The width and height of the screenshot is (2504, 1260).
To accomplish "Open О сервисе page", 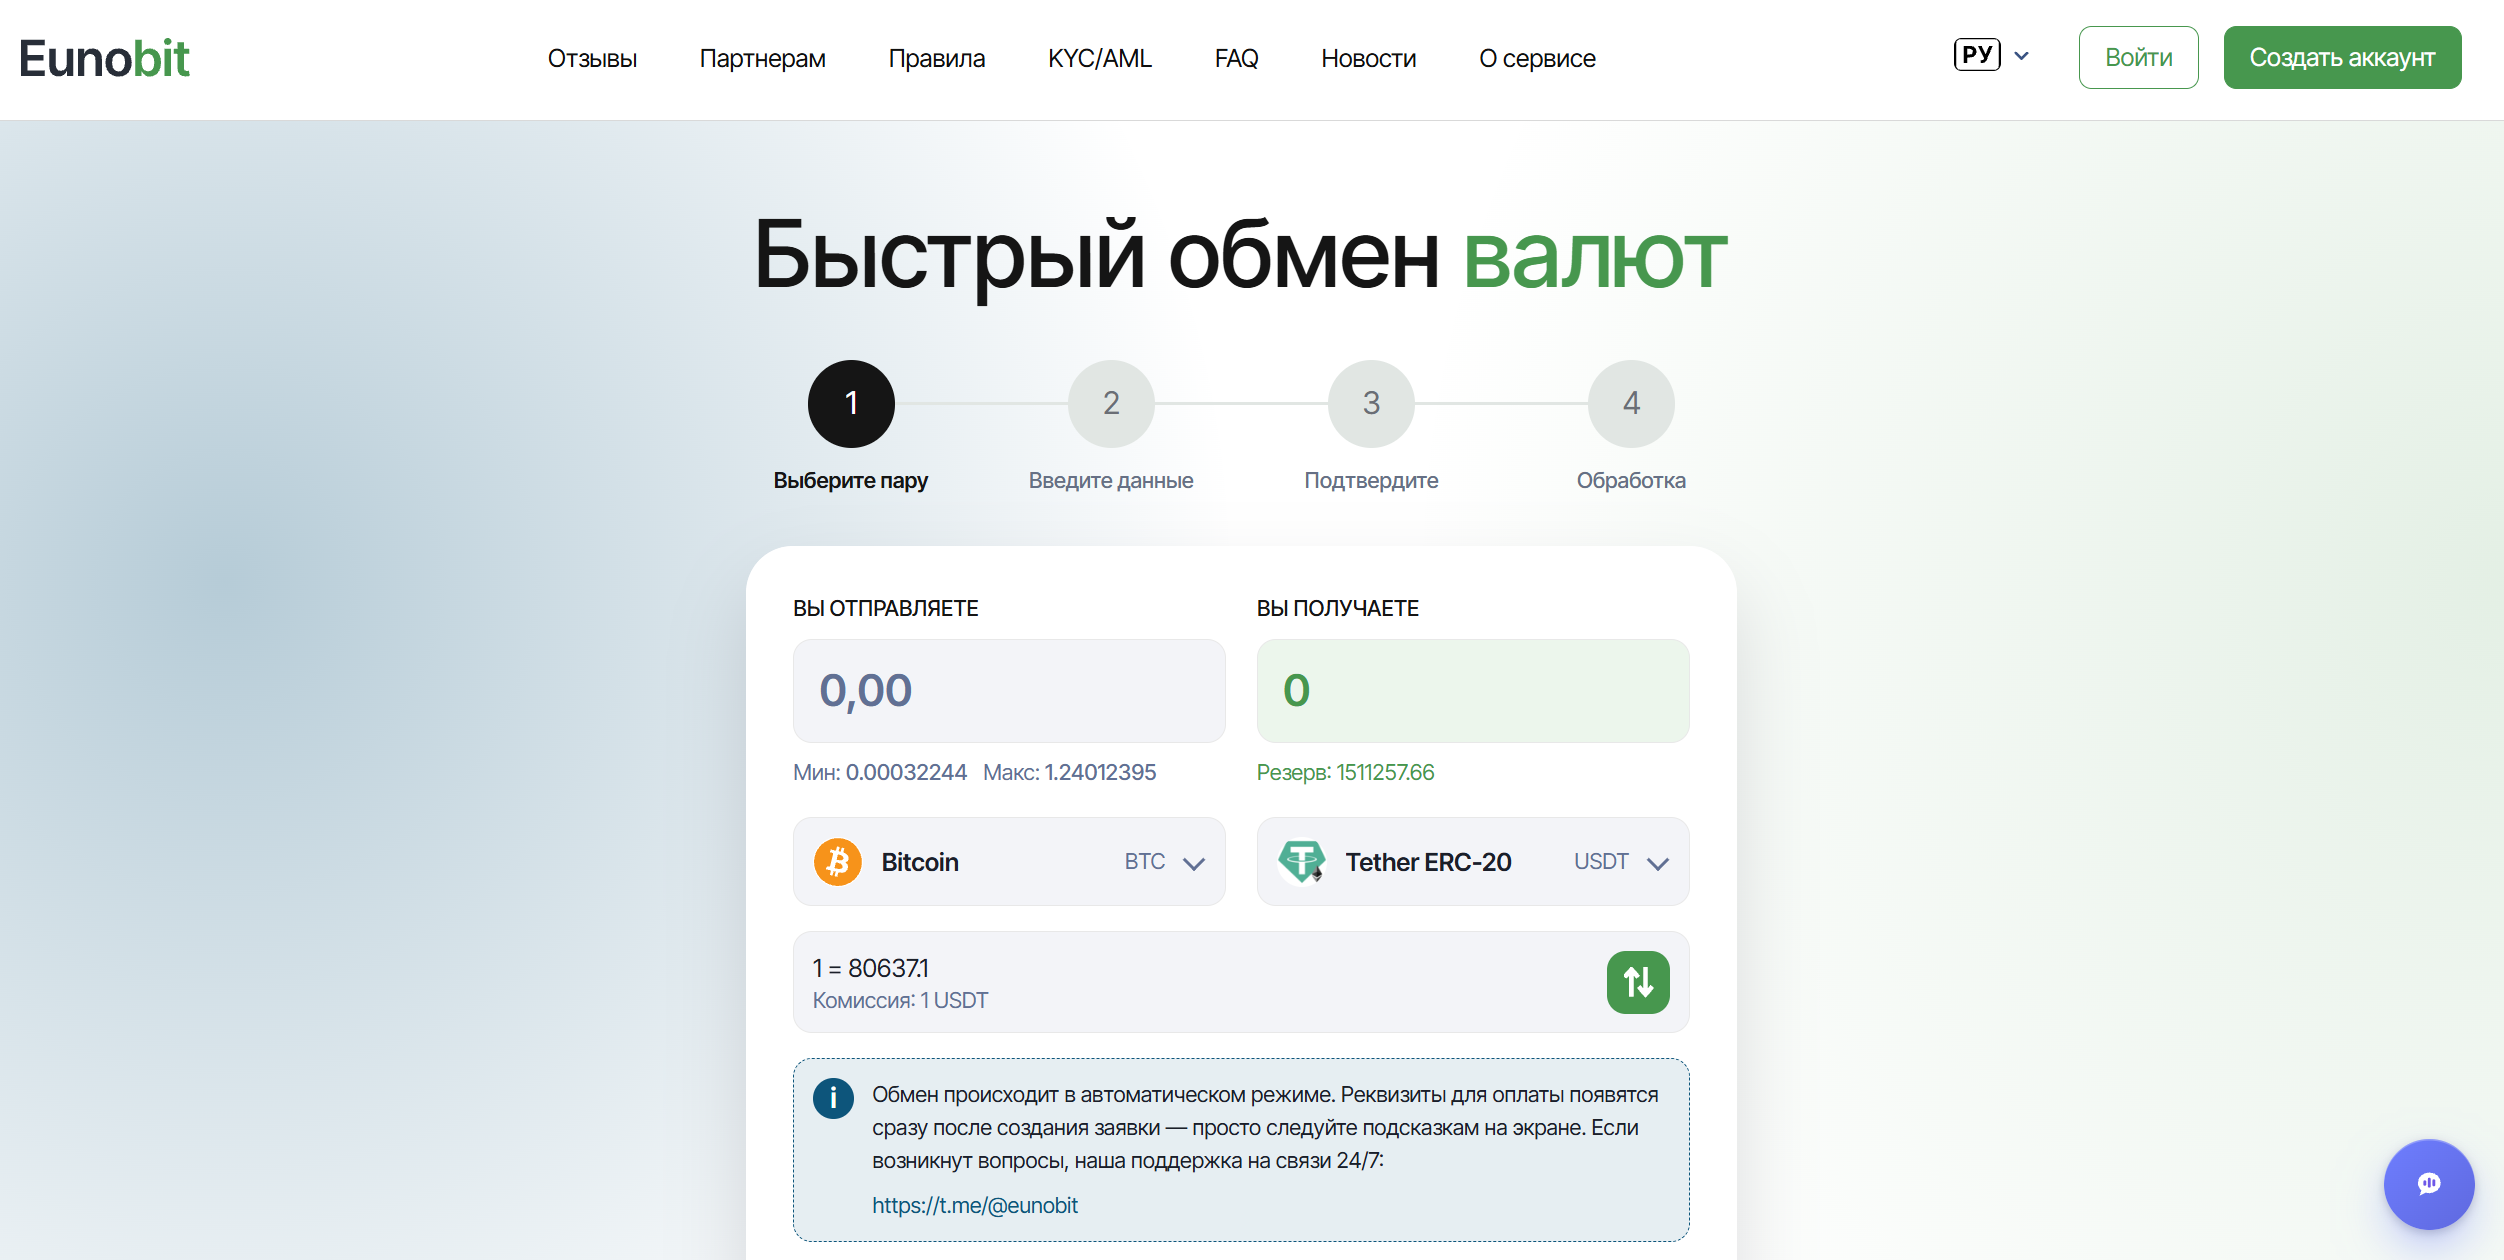I will pos(1537,58).
